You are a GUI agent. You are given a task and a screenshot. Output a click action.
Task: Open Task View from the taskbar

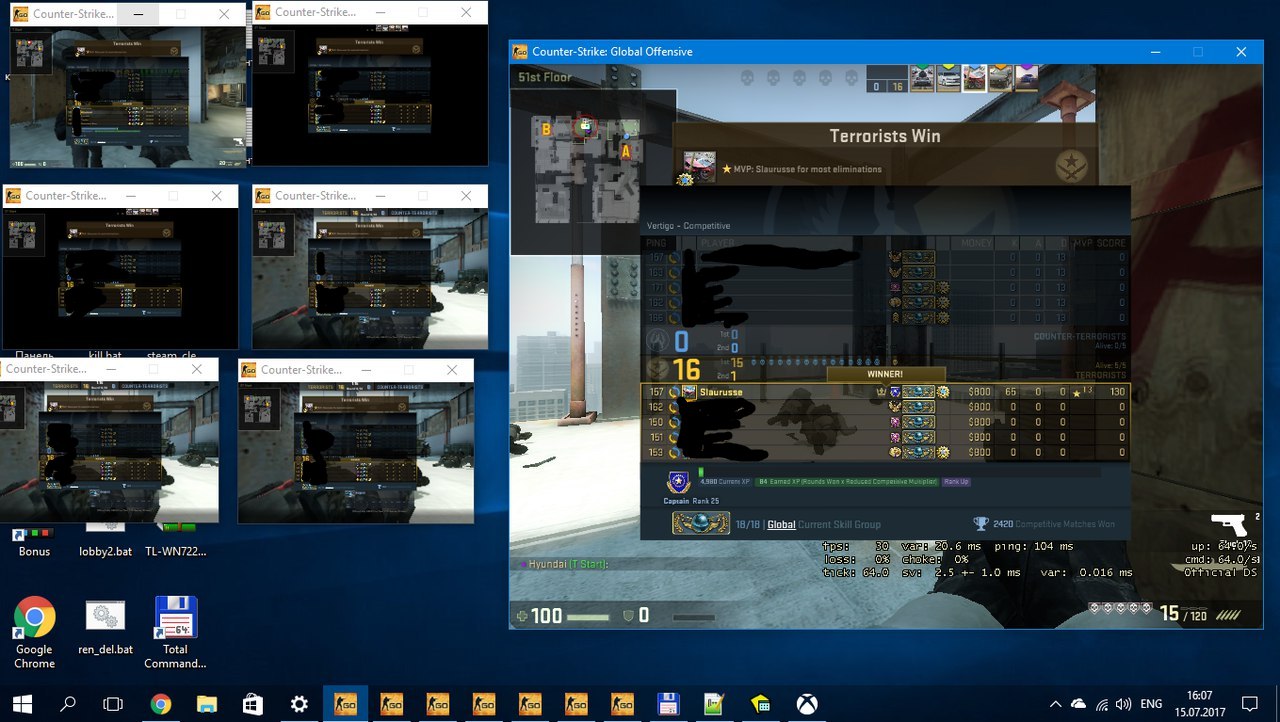(x=114, y=704)
